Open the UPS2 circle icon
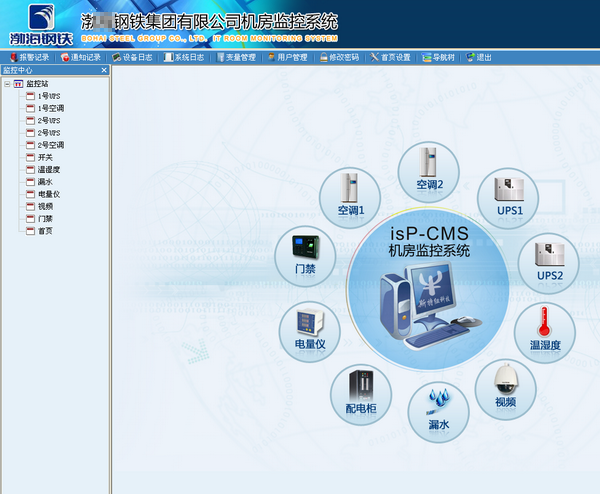This screenshot has width=600, height=494. (549, 263)
